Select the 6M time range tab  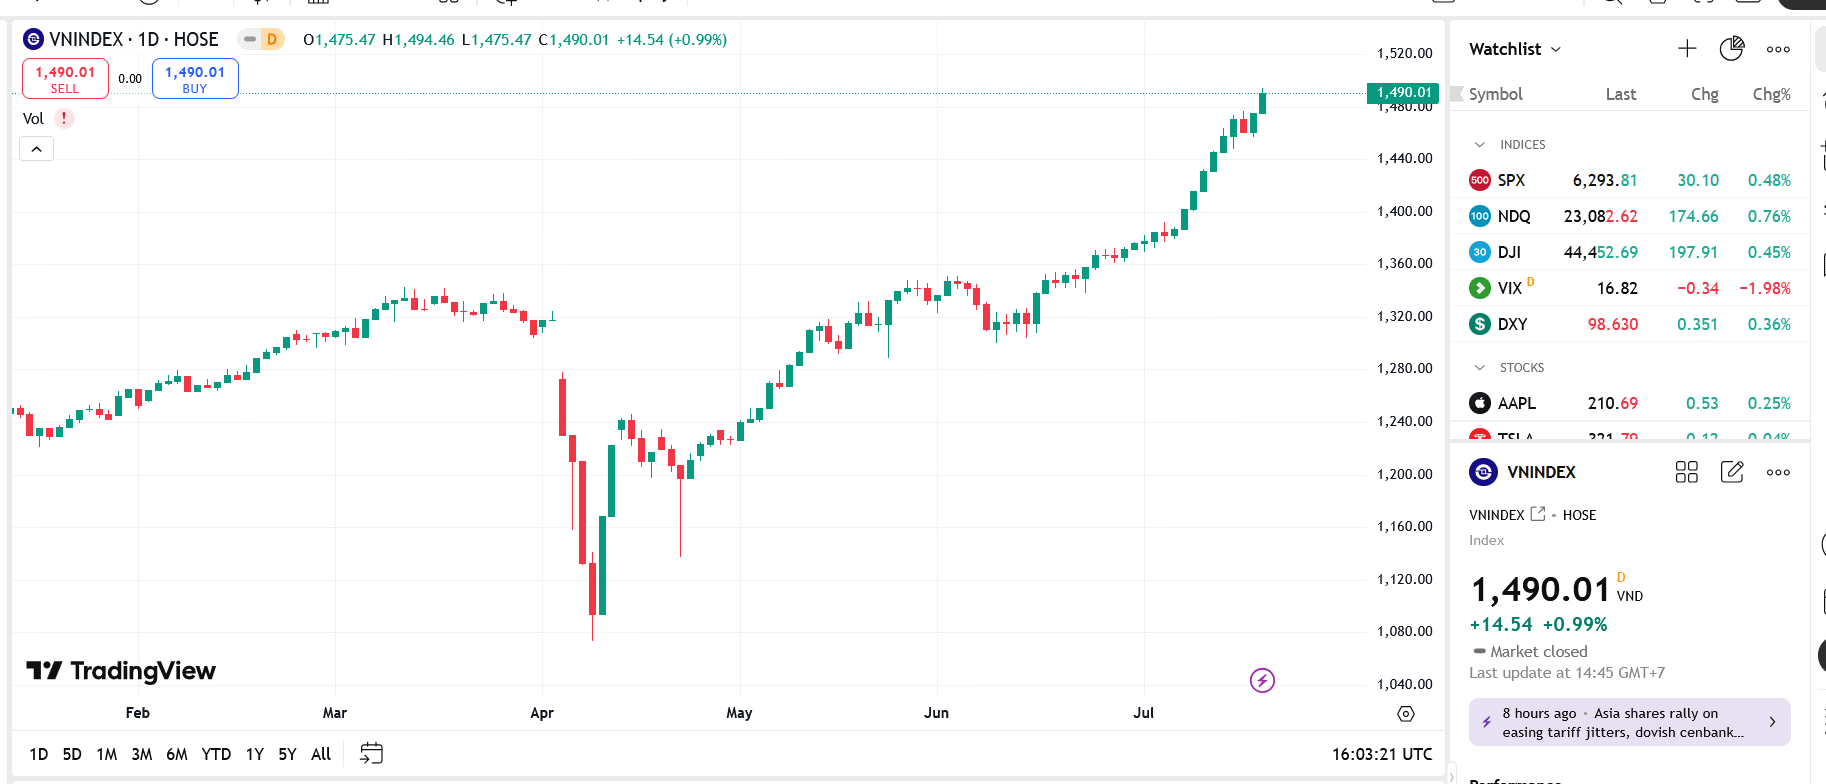point(177,754)
